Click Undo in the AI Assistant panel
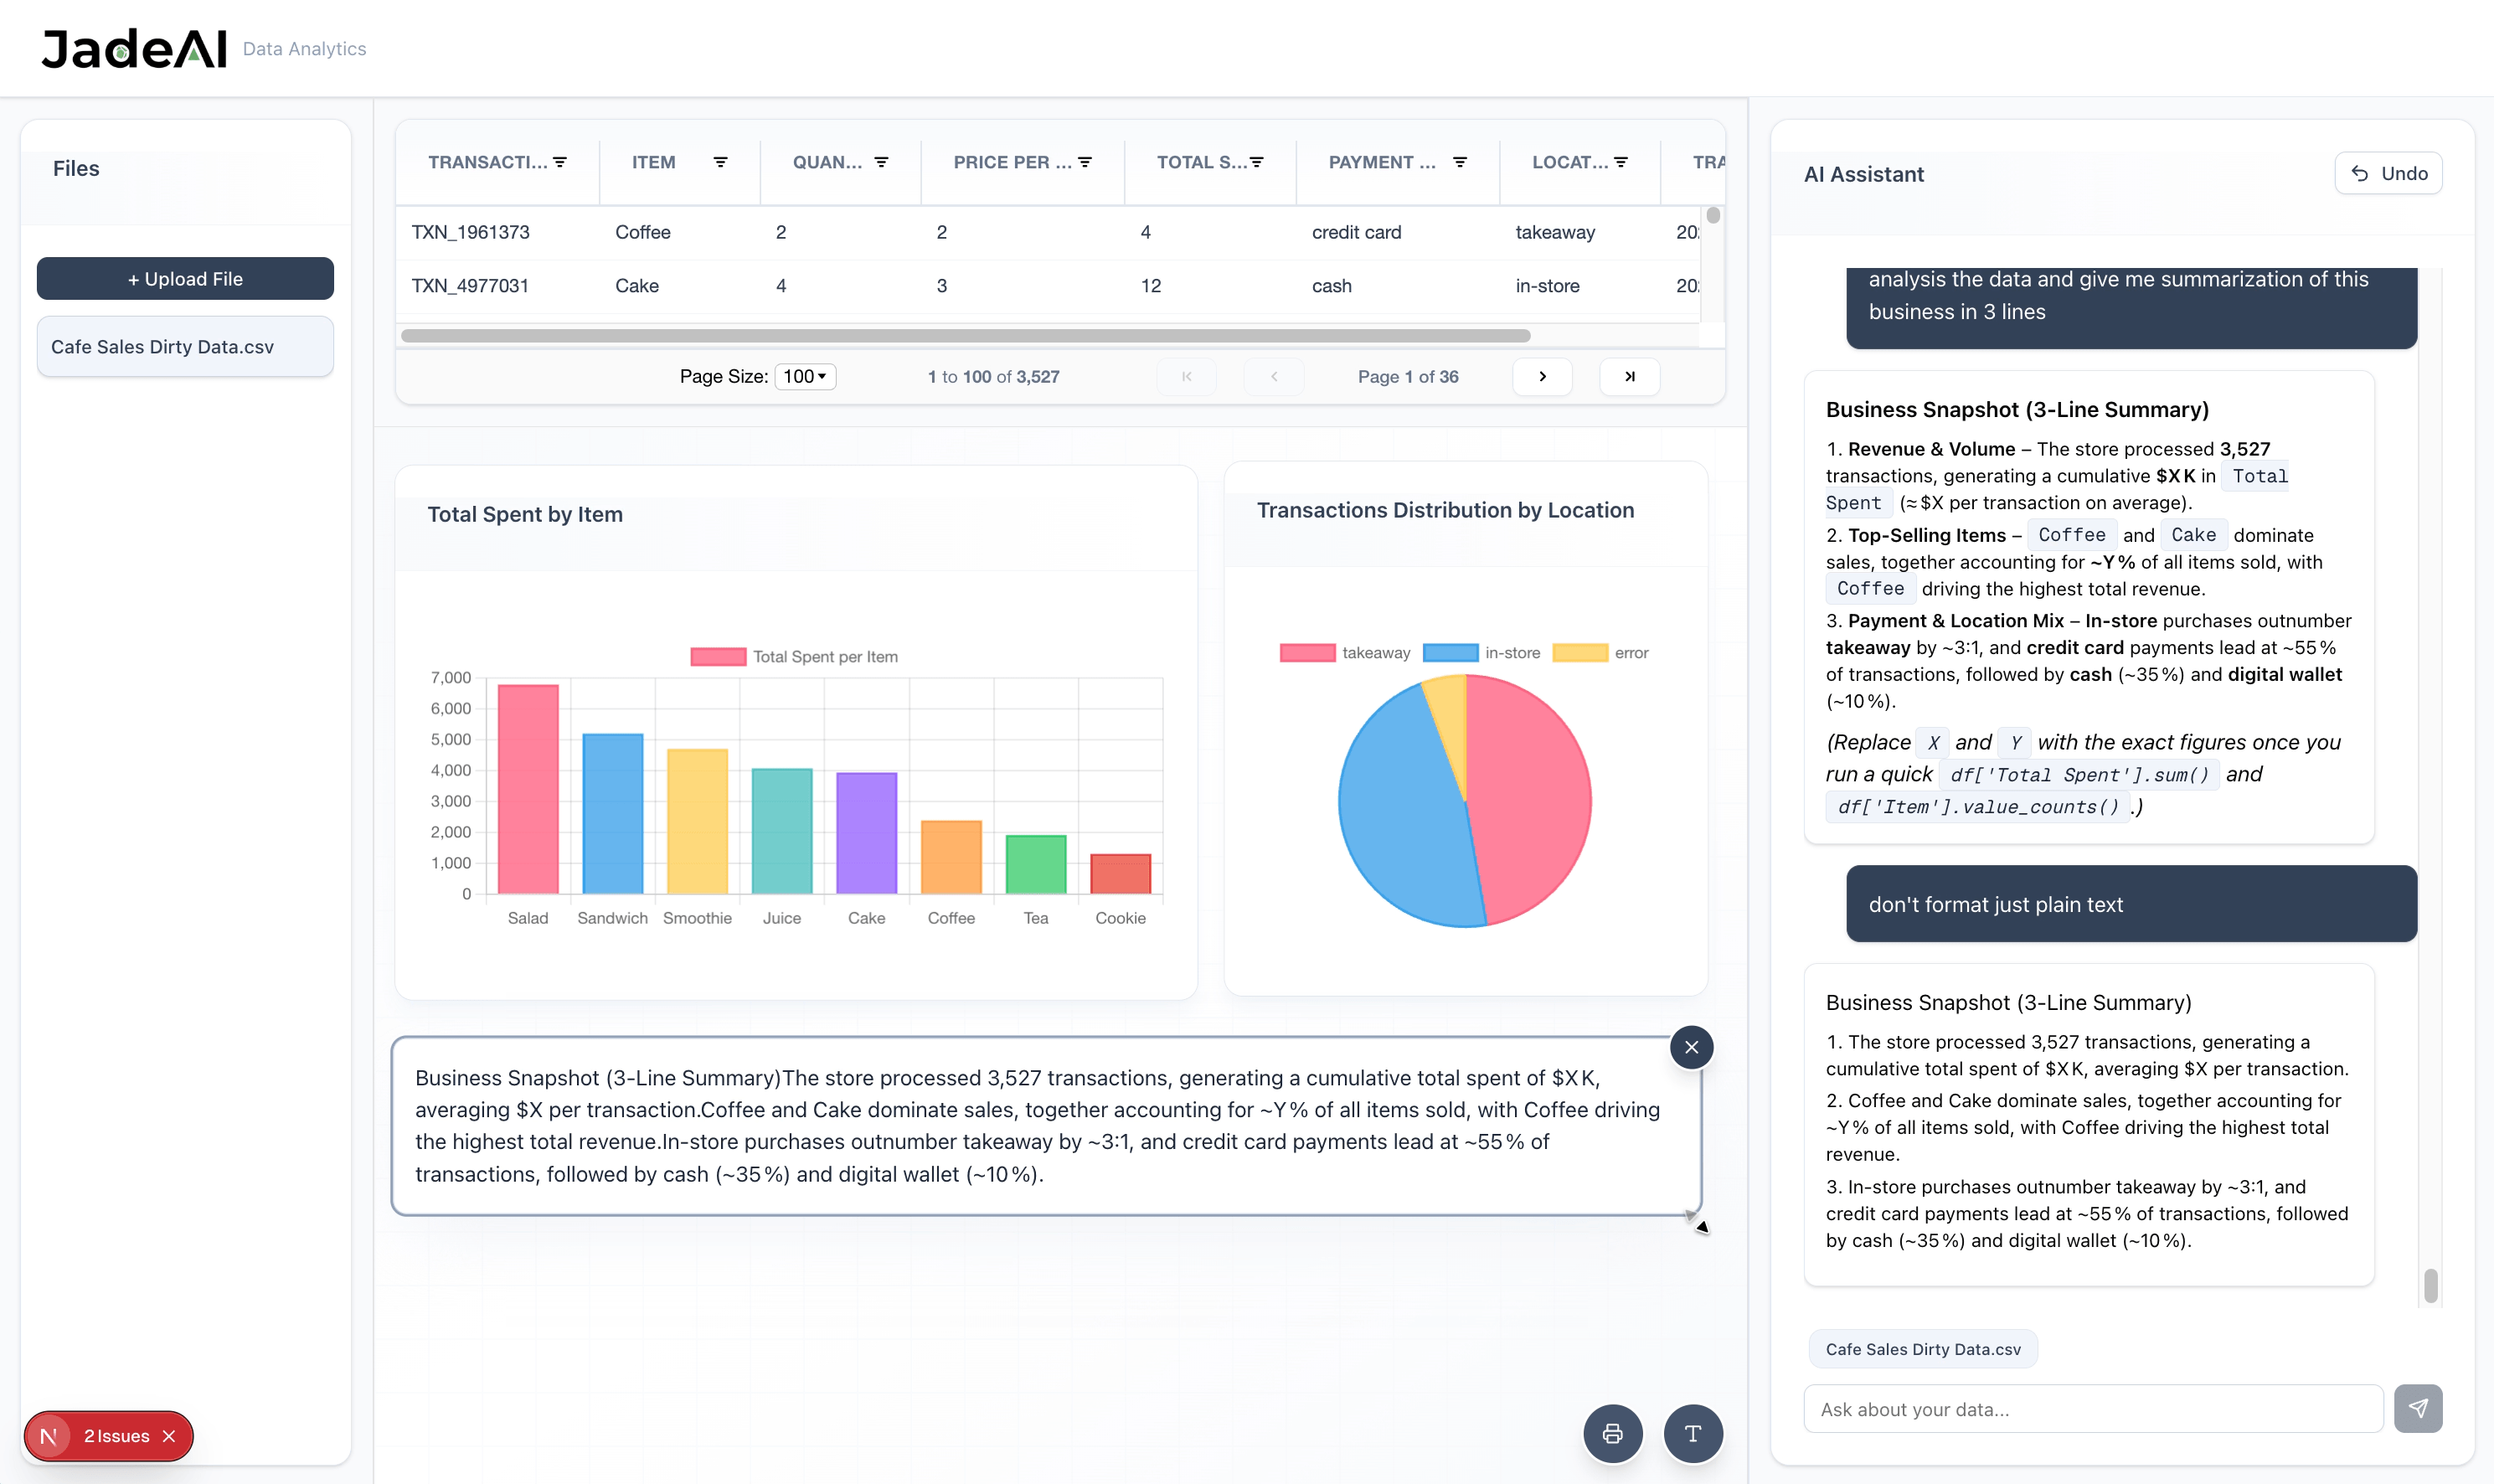Image resolution: width=2494 pixels, height=1484 pixels. pos(2388,173)
